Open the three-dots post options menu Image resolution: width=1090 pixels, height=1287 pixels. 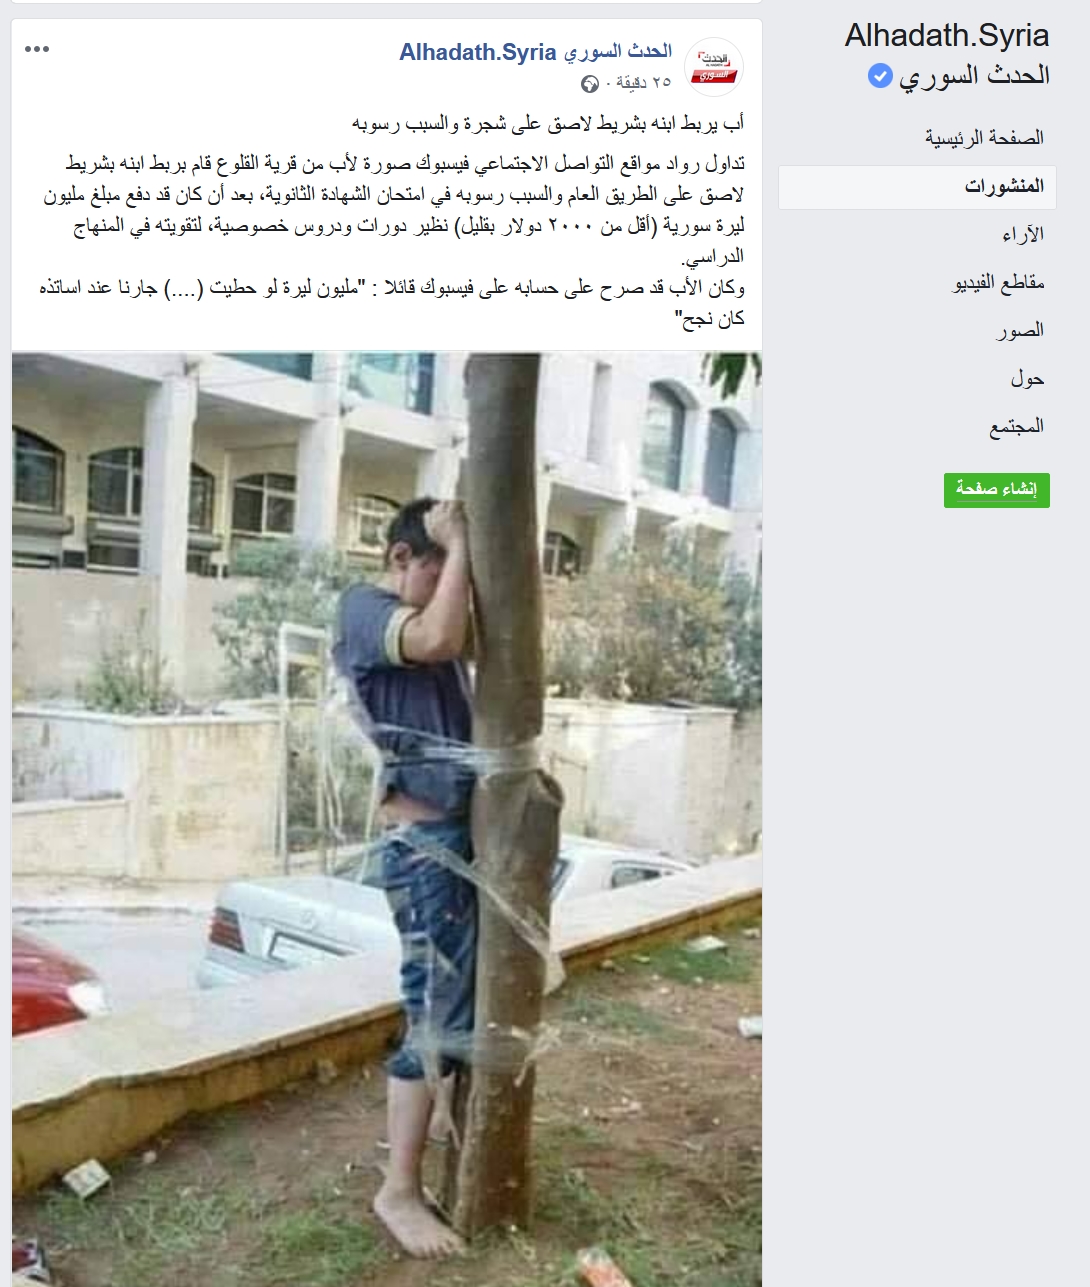37,49
